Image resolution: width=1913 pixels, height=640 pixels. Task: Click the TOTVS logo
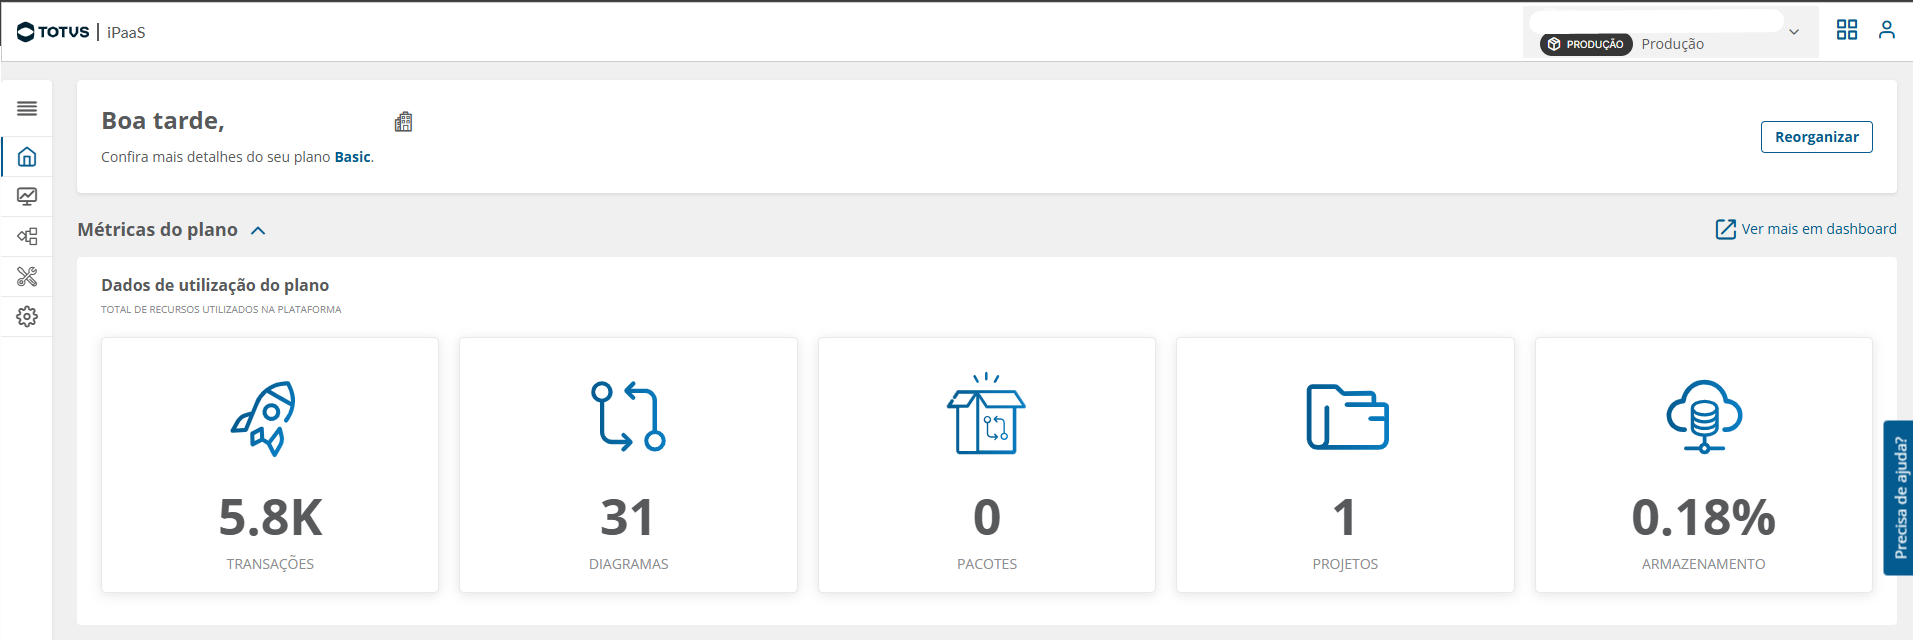click(53, 32)
